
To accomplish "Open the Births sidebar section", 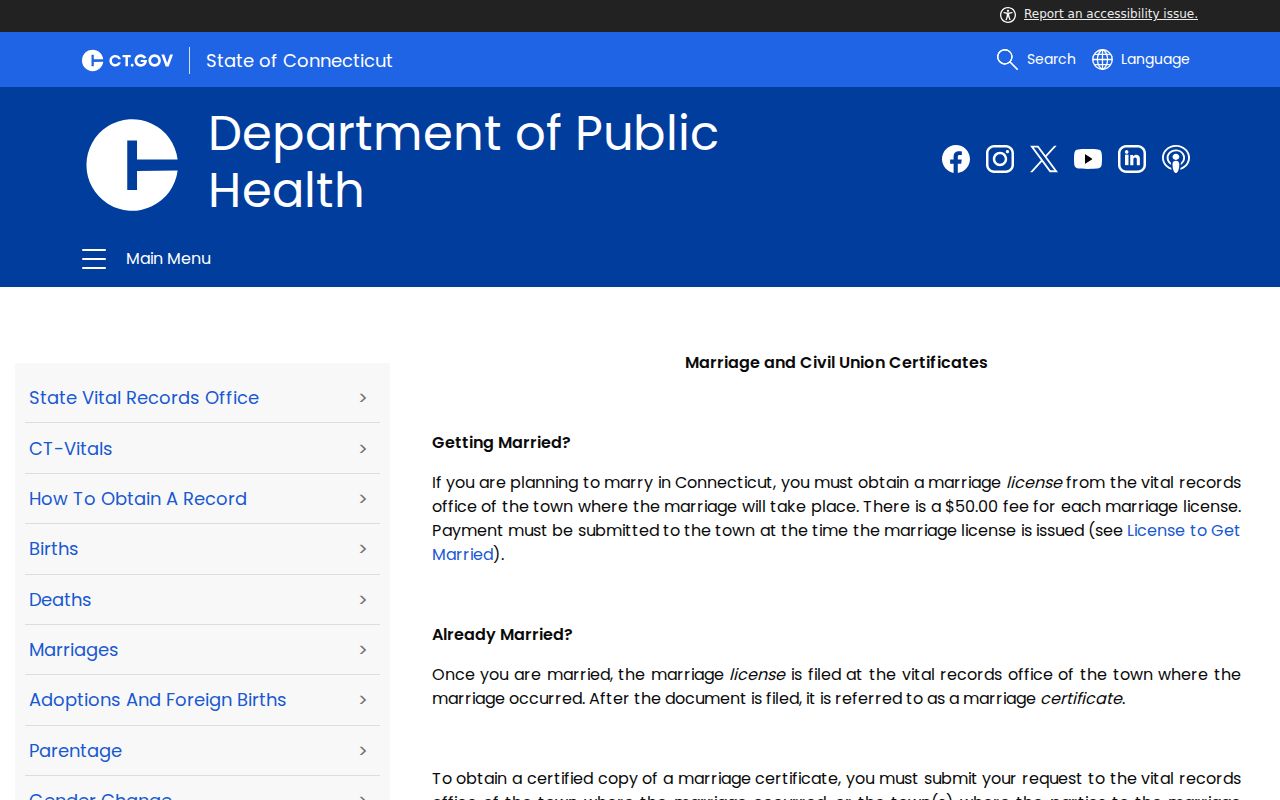I will [54, 549].
